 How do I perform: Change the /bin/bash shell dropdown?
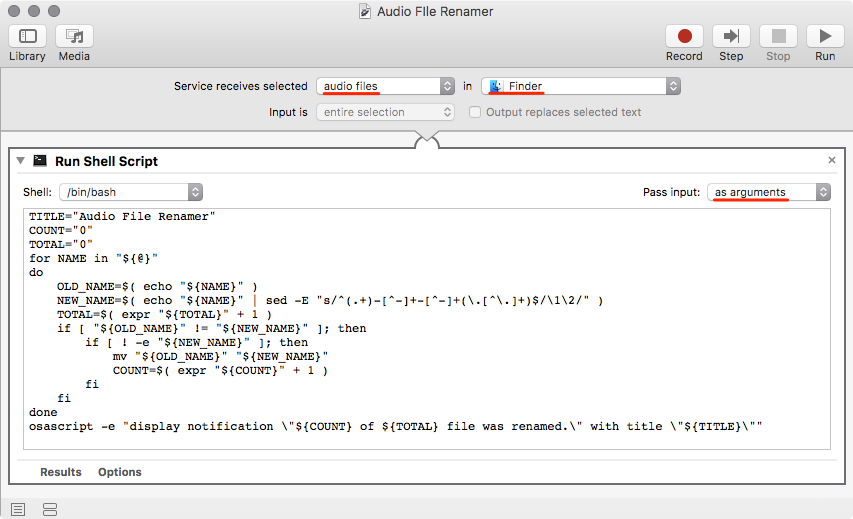tap(131, 191)
